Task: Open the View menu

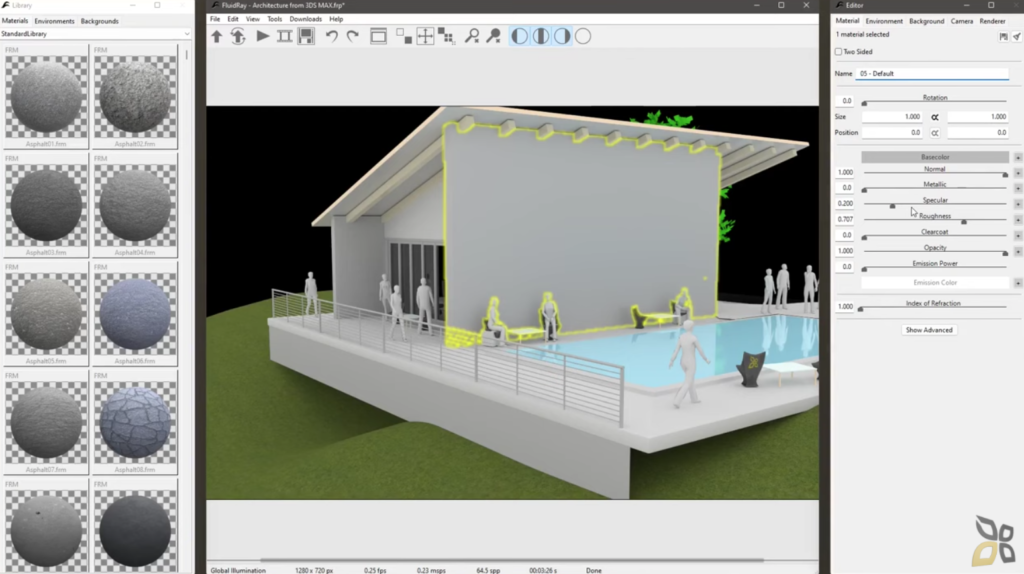Action: (253, 19)
